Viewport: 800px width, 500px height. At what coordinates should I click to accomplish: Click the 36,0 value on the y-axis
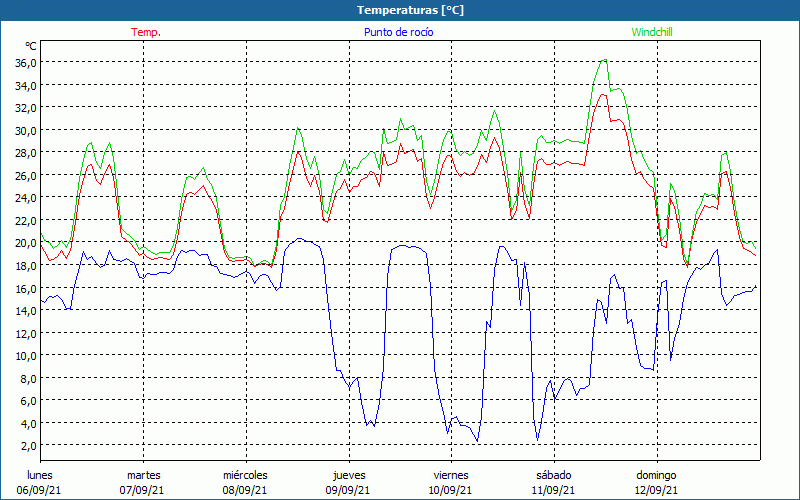[x=26, y=62]
